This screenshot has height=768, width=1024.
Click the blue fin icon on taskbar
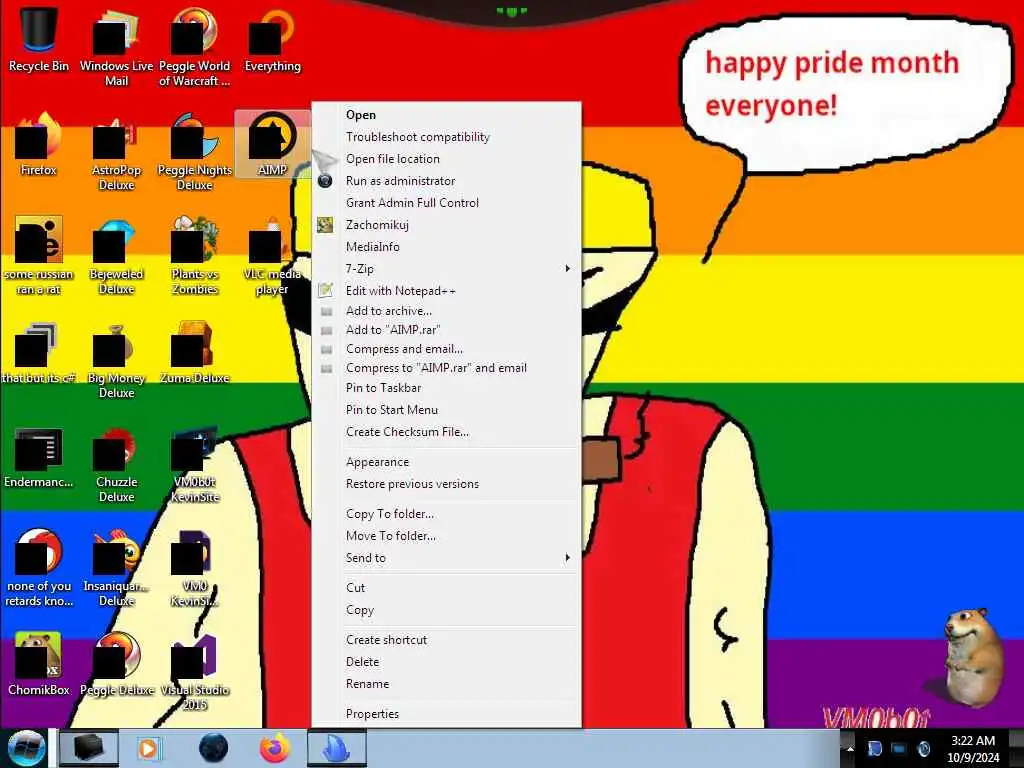(x=336, y=748)
